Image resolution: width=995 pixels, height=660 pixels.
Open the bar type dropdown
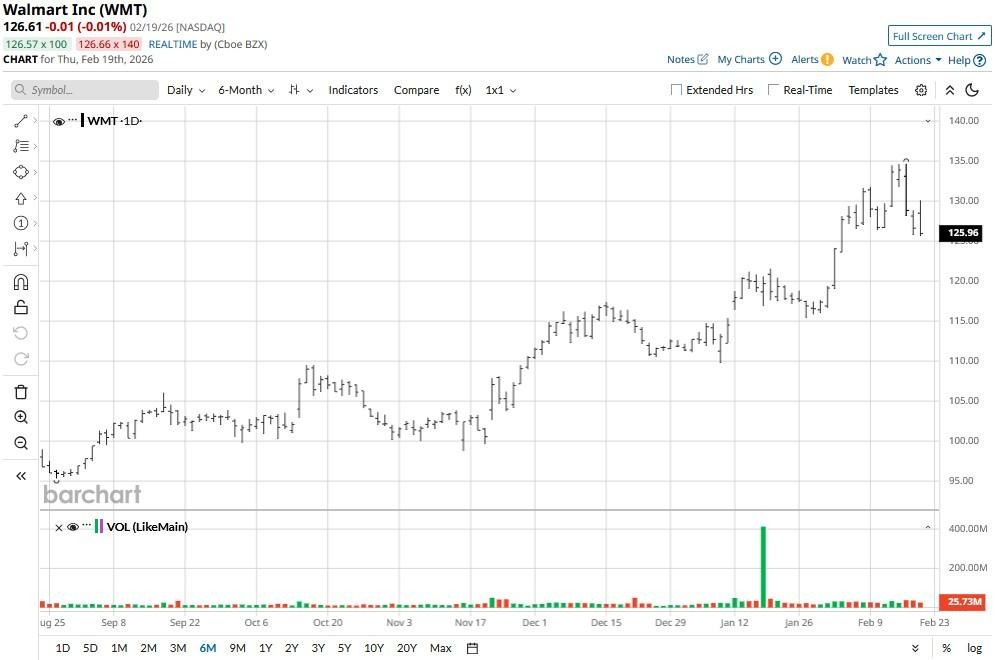[x=301, y=90]
